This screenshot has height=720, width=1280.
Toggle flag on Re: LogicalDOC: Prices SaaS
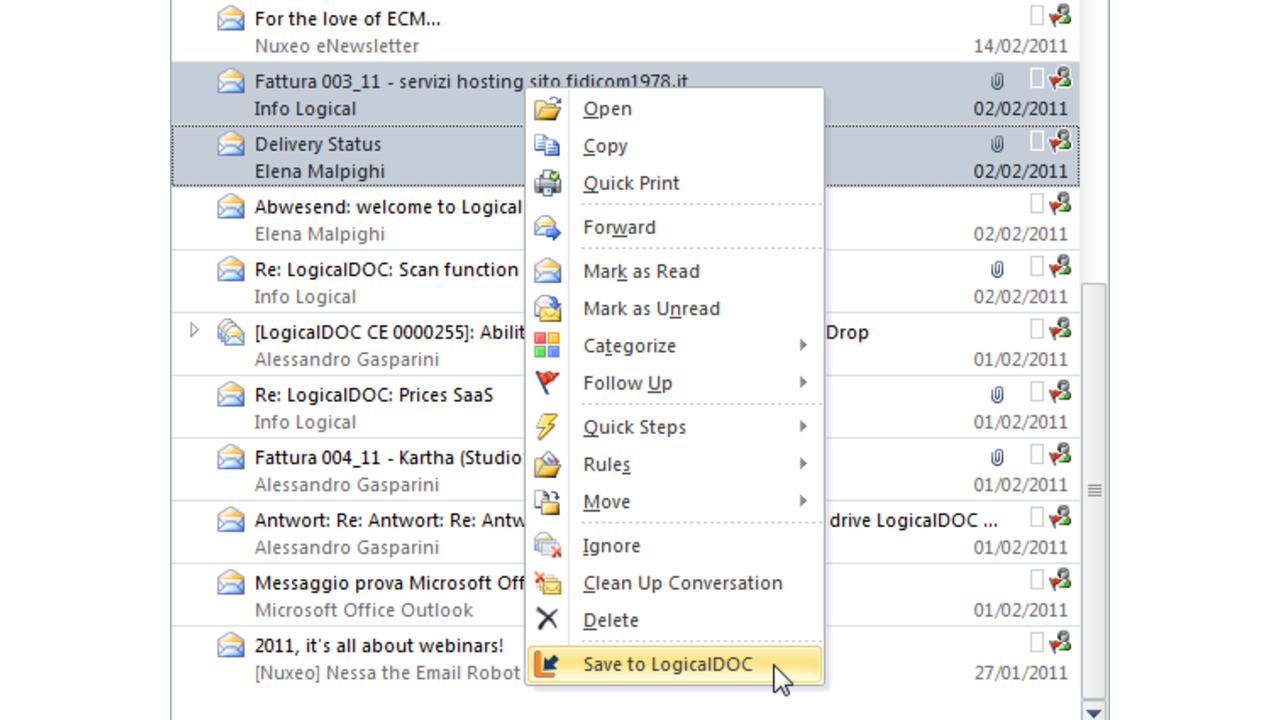pyautogui.click(x=1037, y=393)
